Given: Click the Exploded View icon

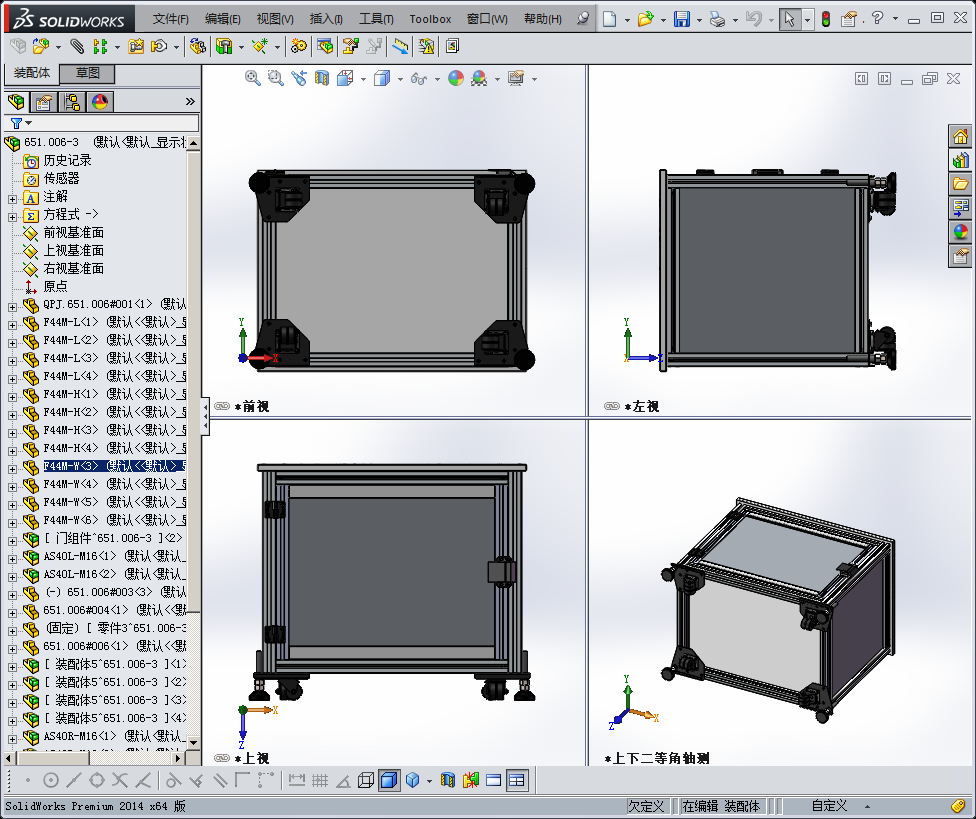Looking at the screenshot, I should (x=351, y=46).
